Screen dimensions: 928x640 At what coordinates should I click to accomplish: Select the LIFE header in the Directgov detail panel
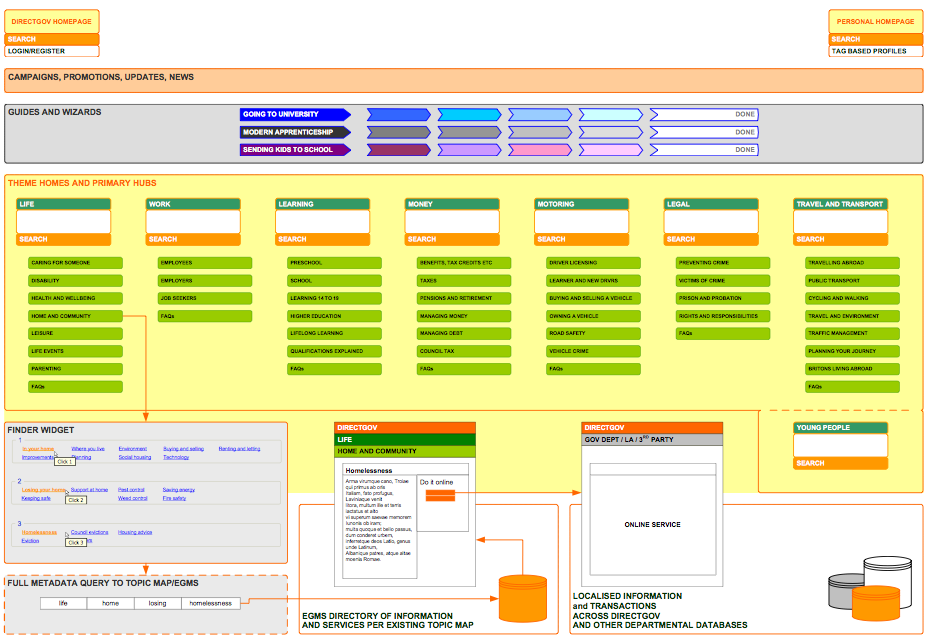click(x=404, y=438)
